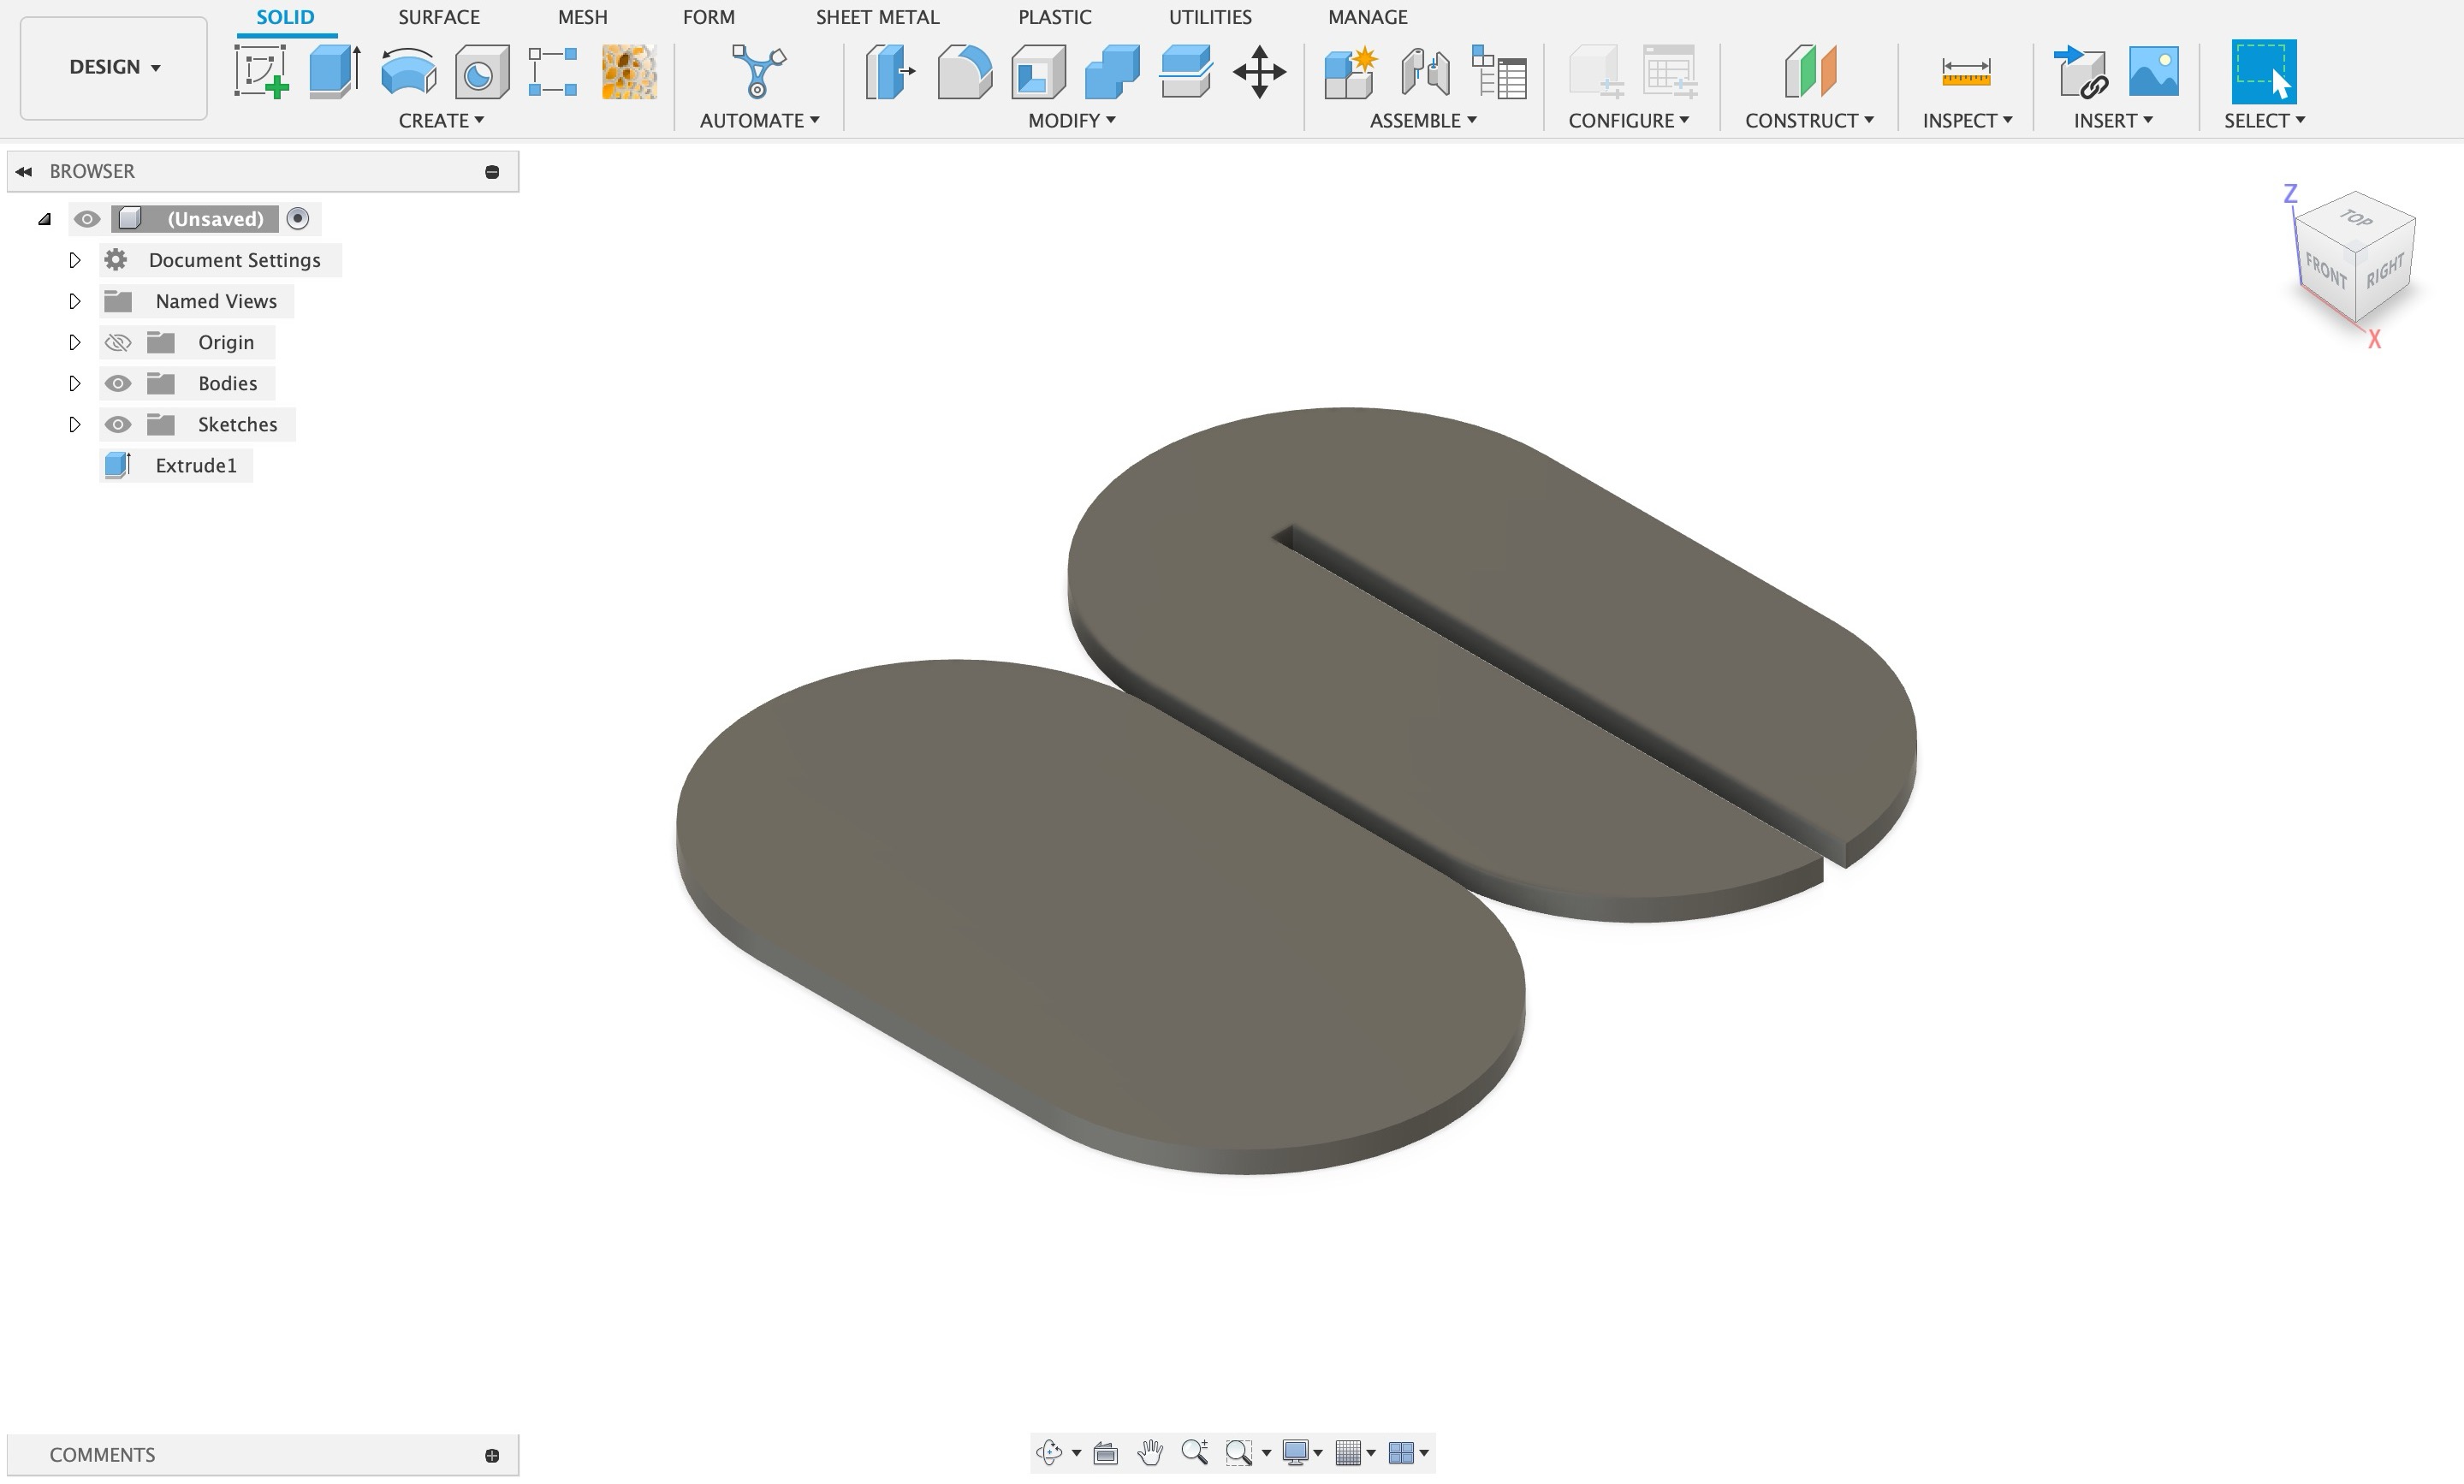Viewport: 2464px width, 1484px height.
Task: Switch to the MANAGE tab
Action: 1367,17
